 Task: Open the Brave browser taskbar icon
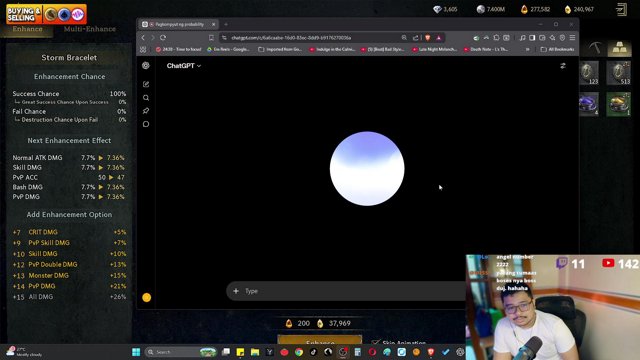431,352
